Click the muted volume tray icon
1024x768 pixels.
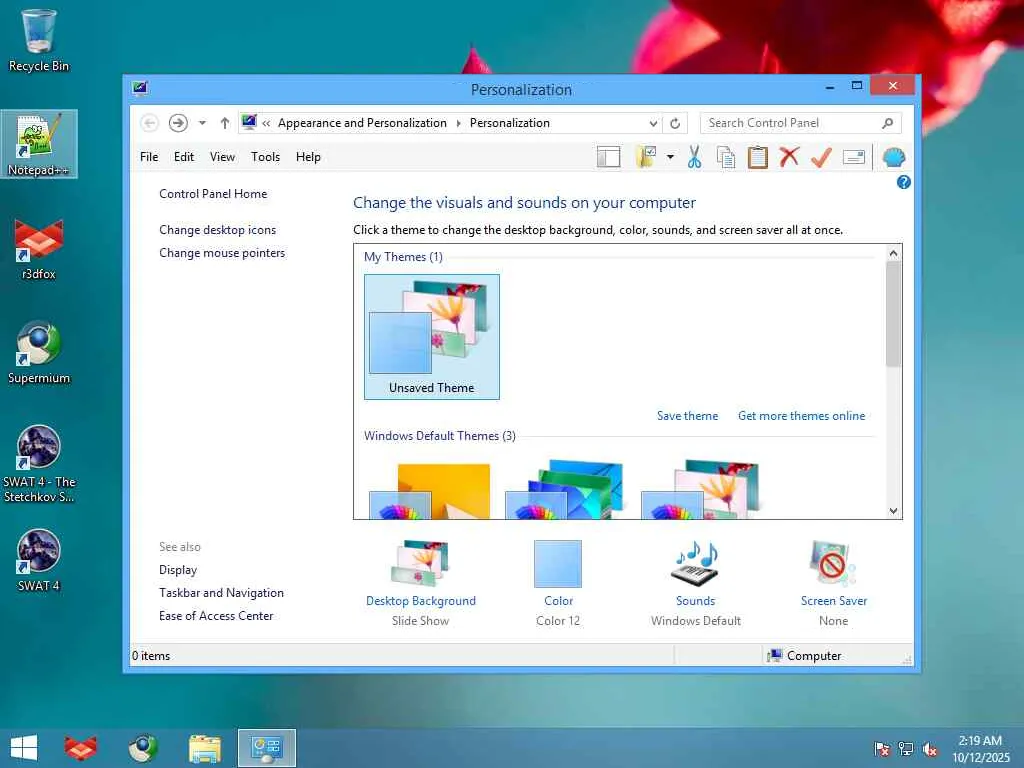(x=929, y=749)
